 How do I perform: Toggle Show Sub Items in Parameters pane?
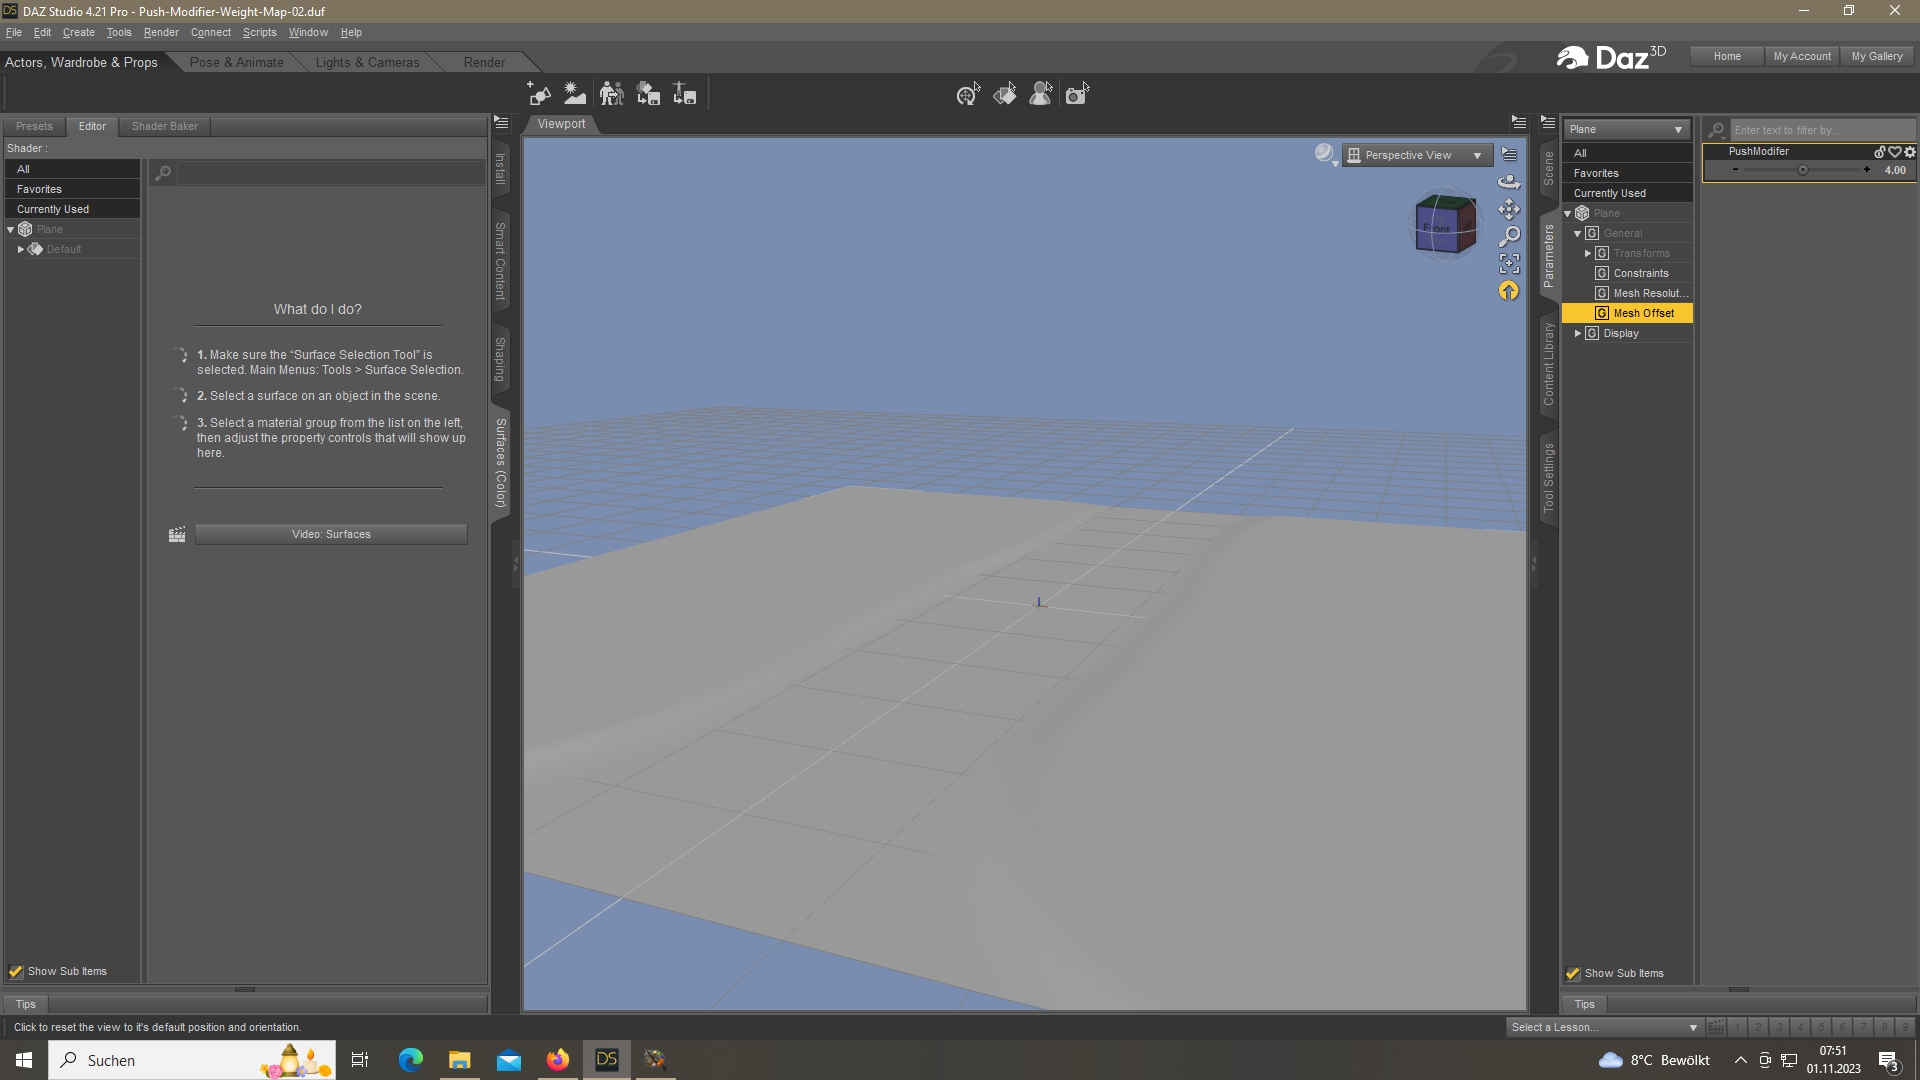[1573, 974]
